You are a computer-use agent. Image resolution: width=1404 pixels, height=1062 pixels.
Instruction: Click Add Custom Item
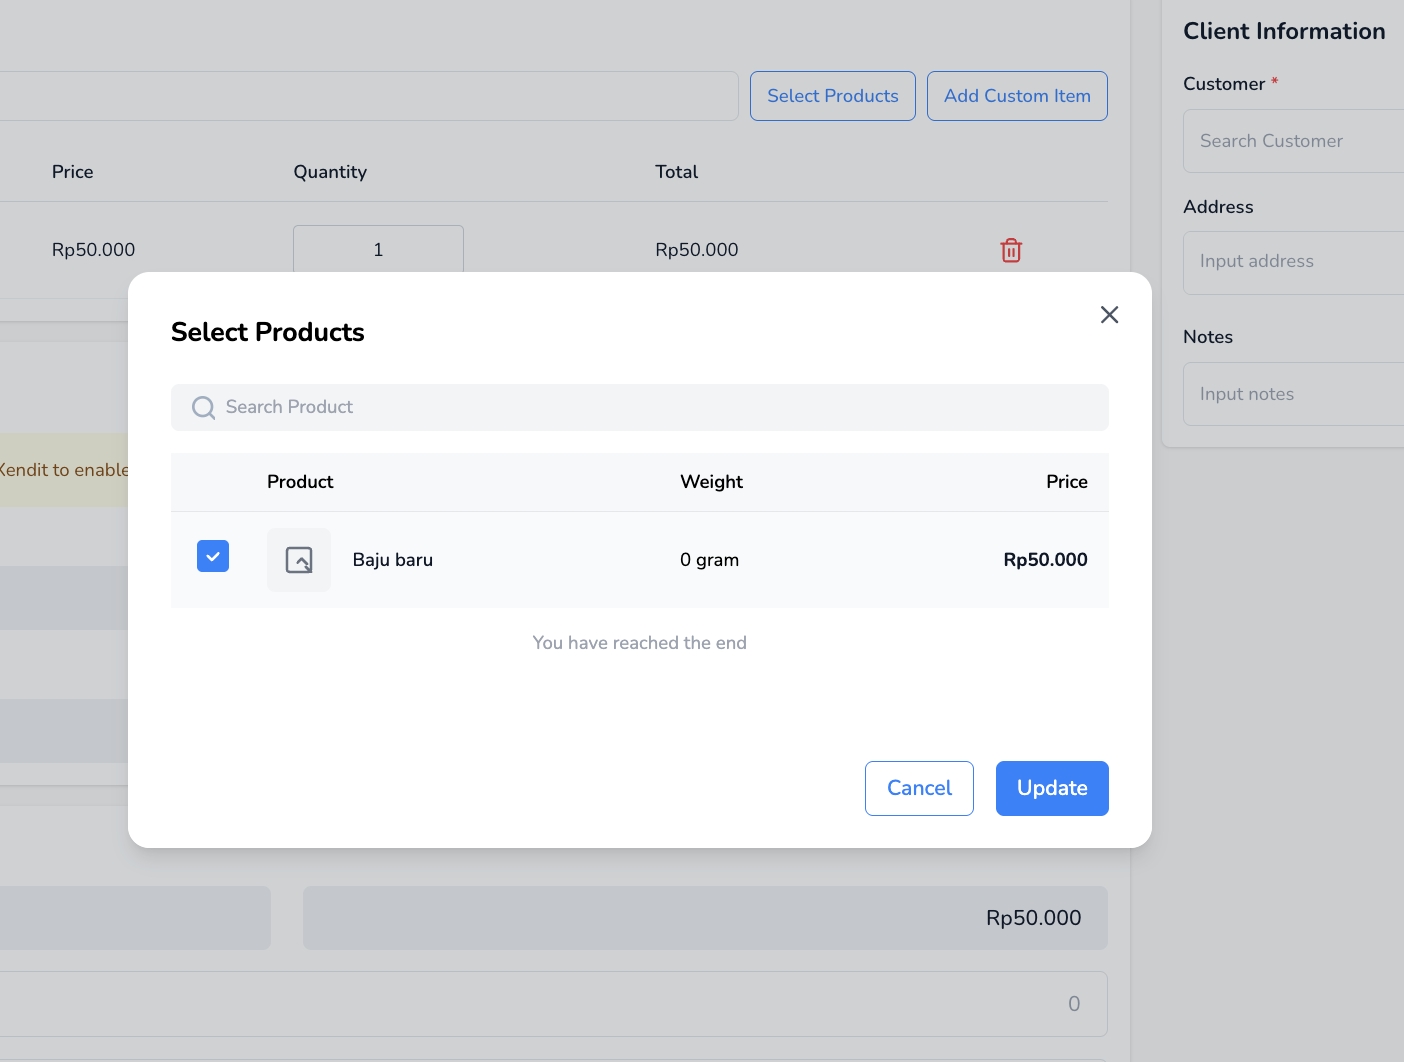1016,96
